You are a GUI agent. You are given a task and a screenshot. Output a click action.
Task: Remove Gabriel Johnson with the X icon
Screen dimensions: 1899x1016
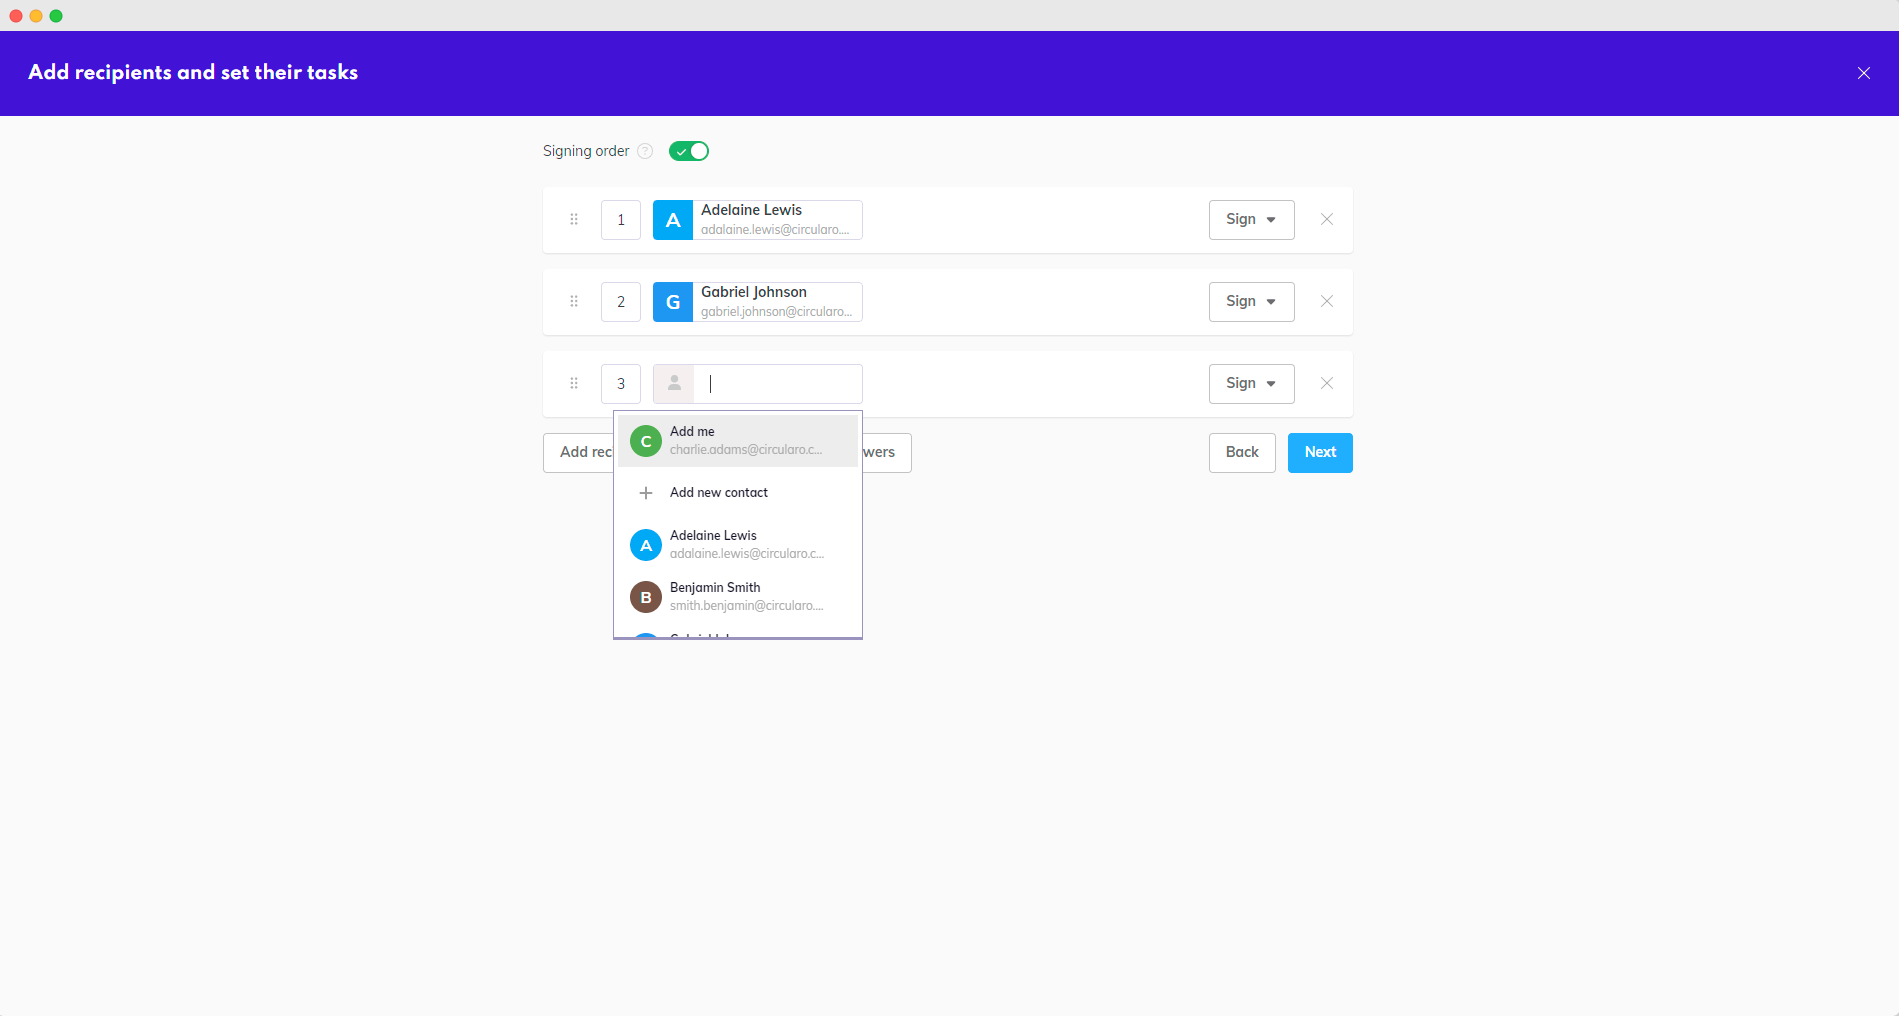[x=1326, y=301]
